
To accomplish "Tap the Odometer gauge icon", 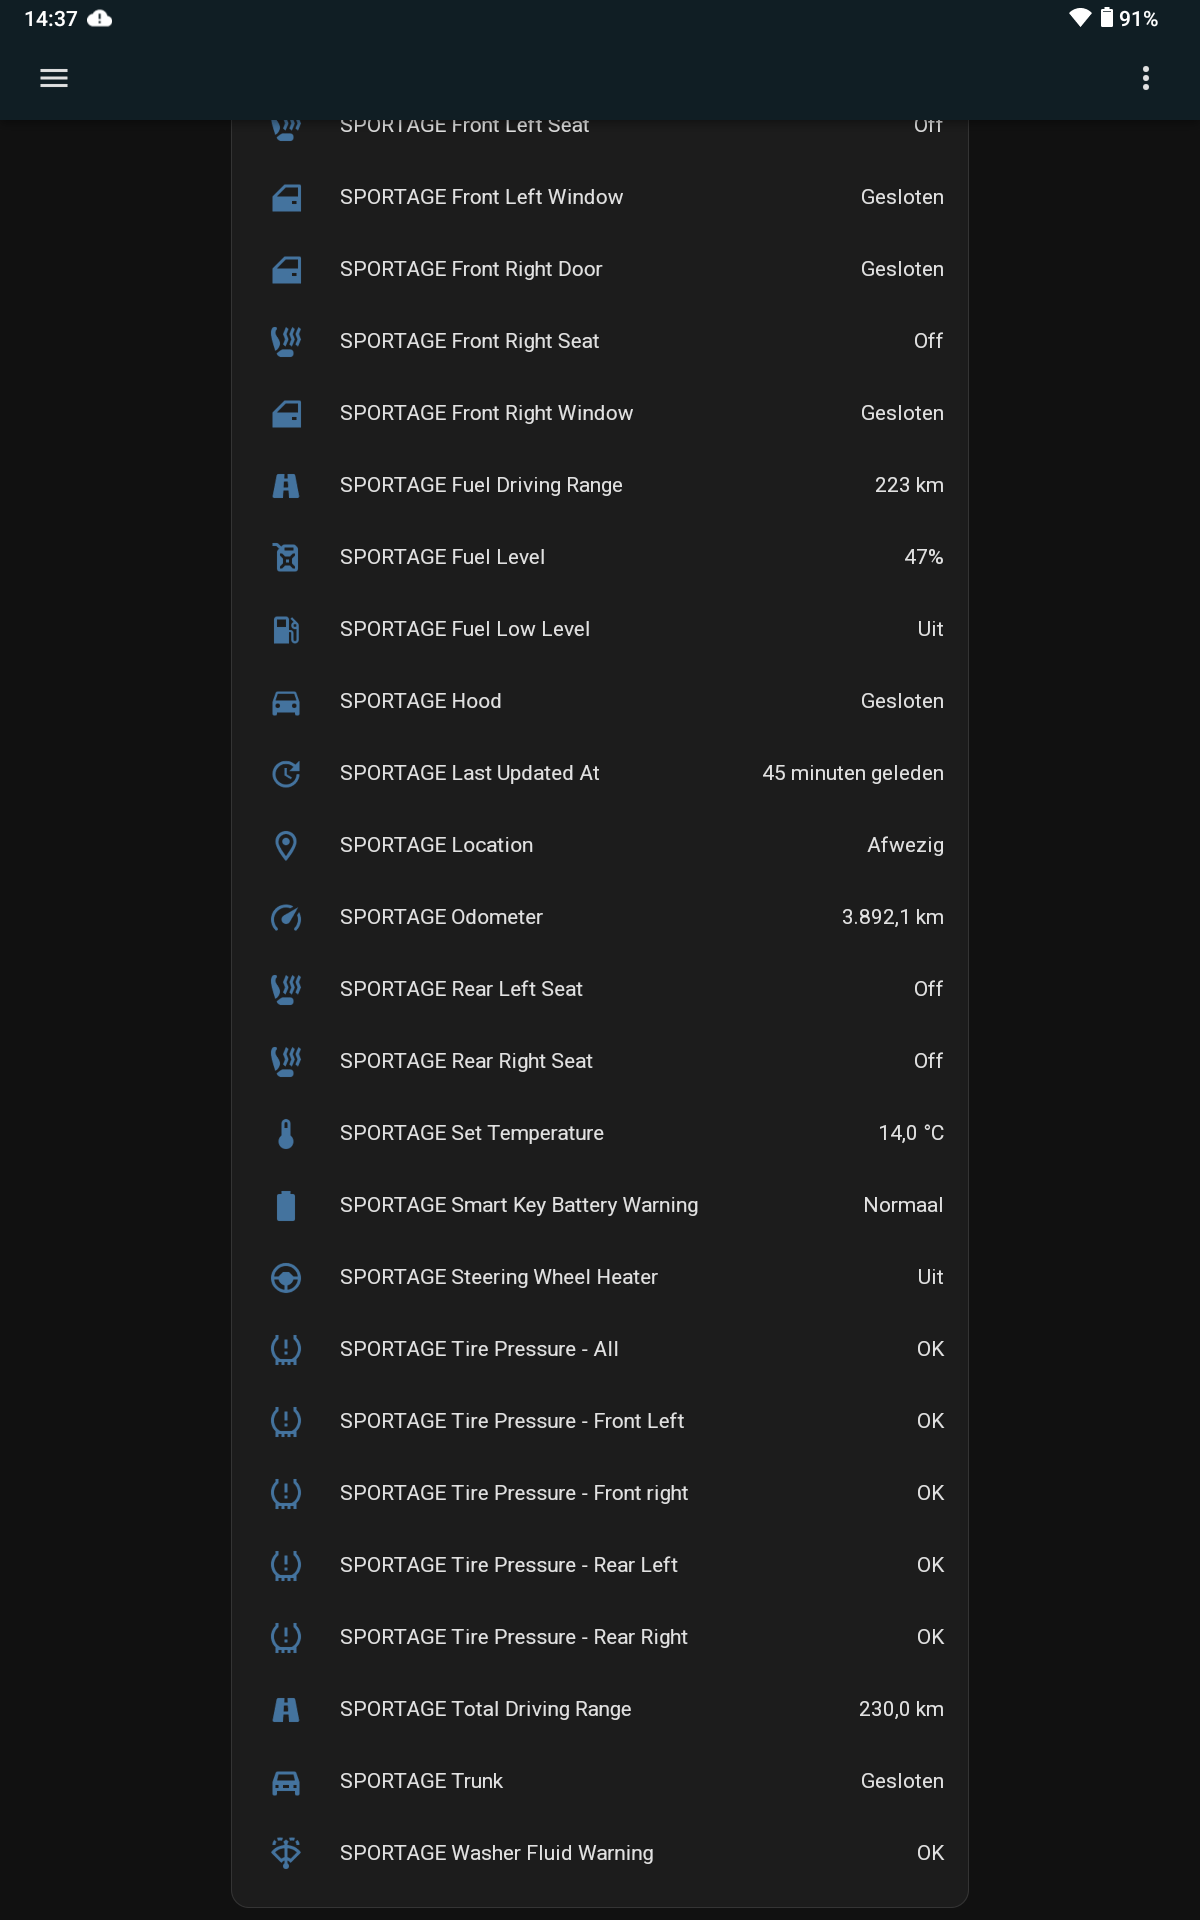I will [286, 917].
